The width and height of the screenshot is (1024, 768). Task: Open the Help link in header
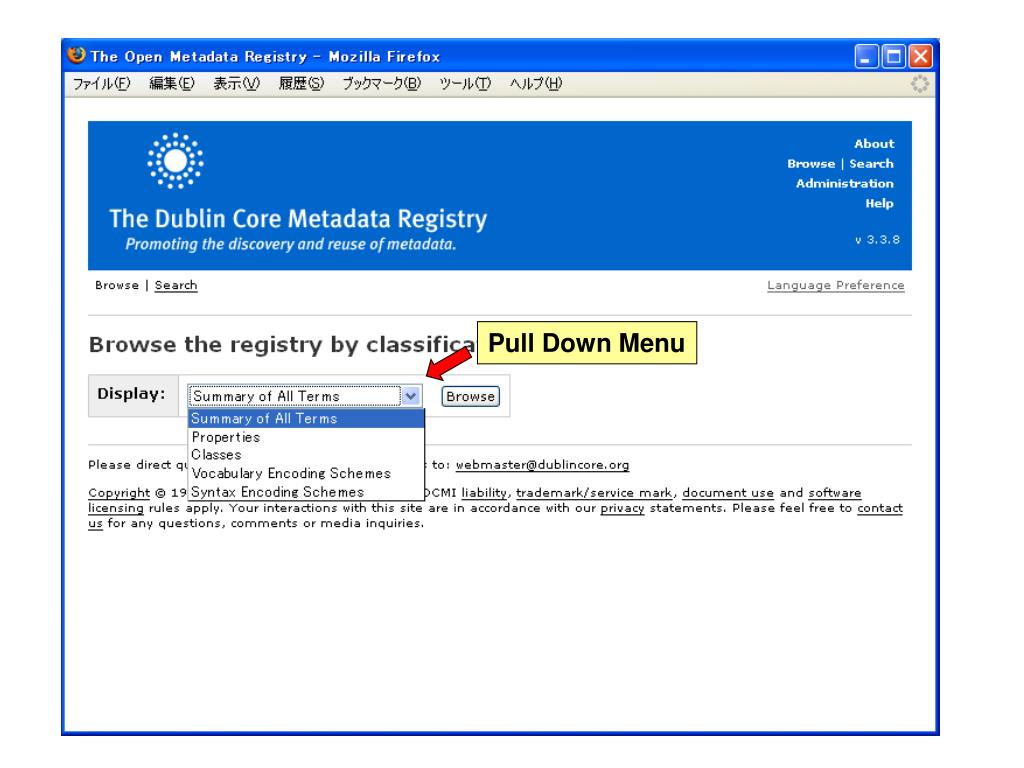[x=879, y=203]
